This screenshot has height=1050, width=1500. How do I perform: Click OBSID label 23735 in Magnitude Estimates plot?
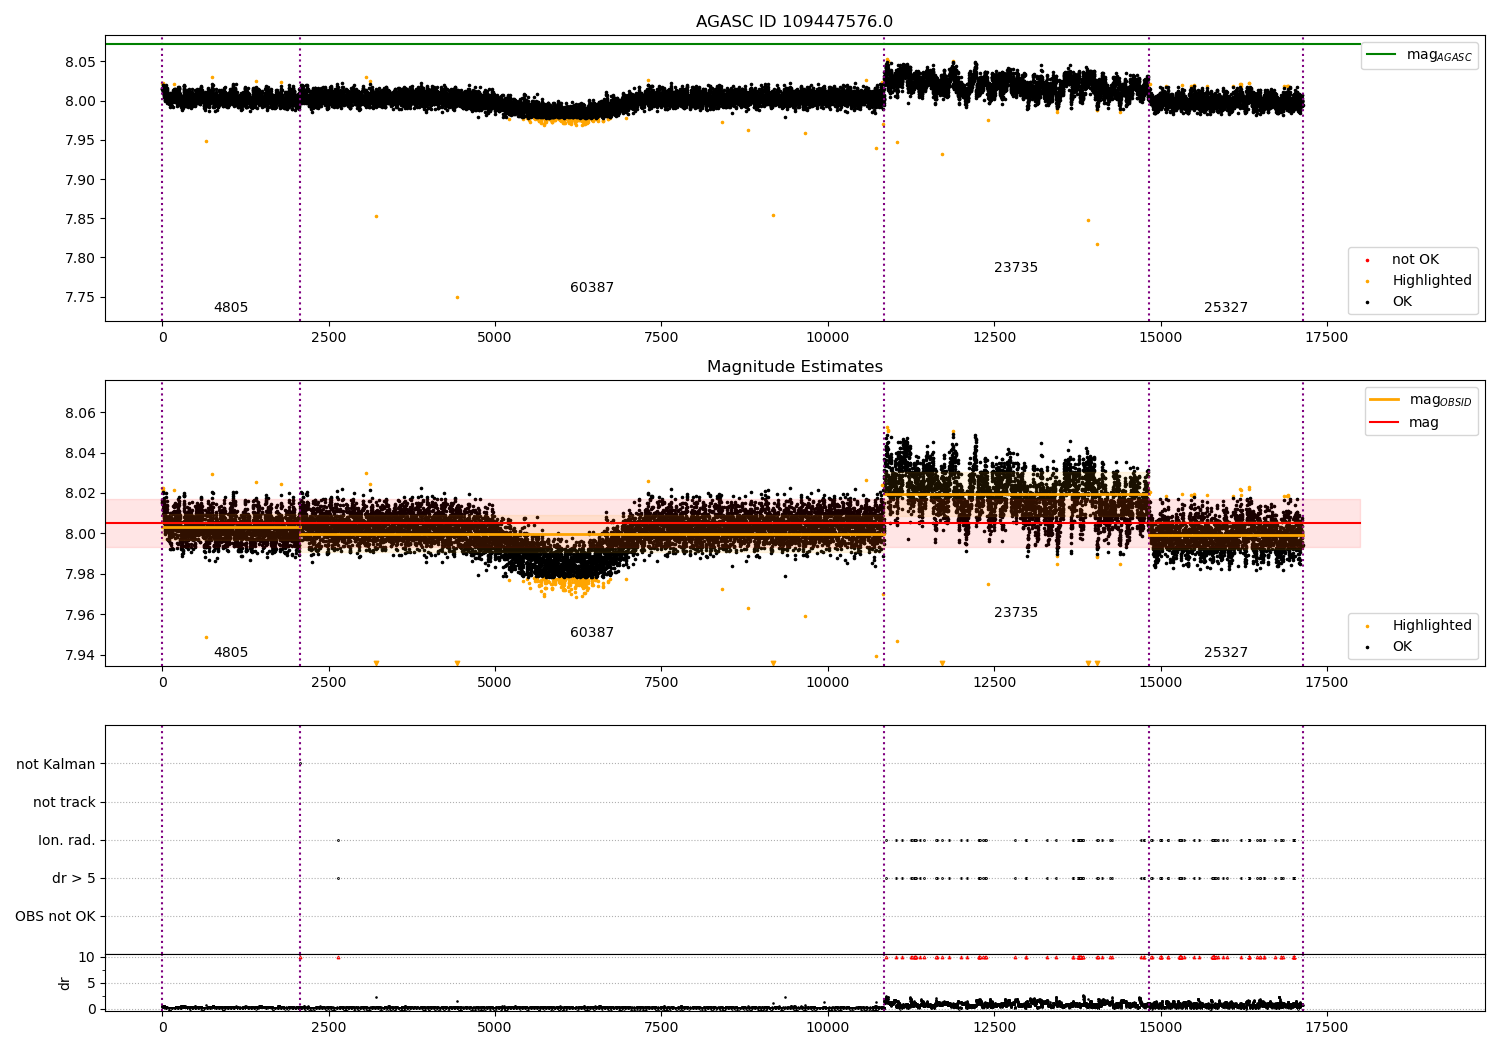[1016, 613]
